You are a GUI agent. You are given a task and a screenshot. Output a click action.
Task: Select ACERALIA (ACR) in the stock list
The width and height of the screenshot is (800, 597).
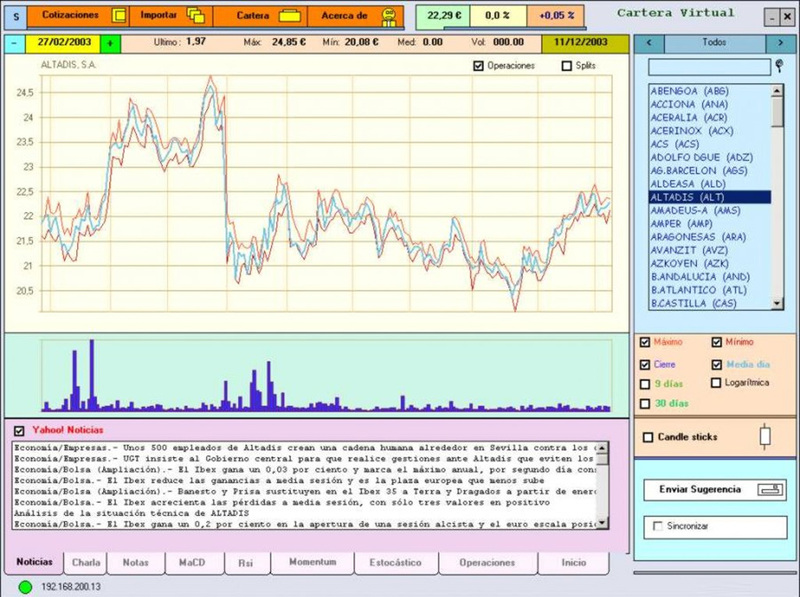[710, 118]
